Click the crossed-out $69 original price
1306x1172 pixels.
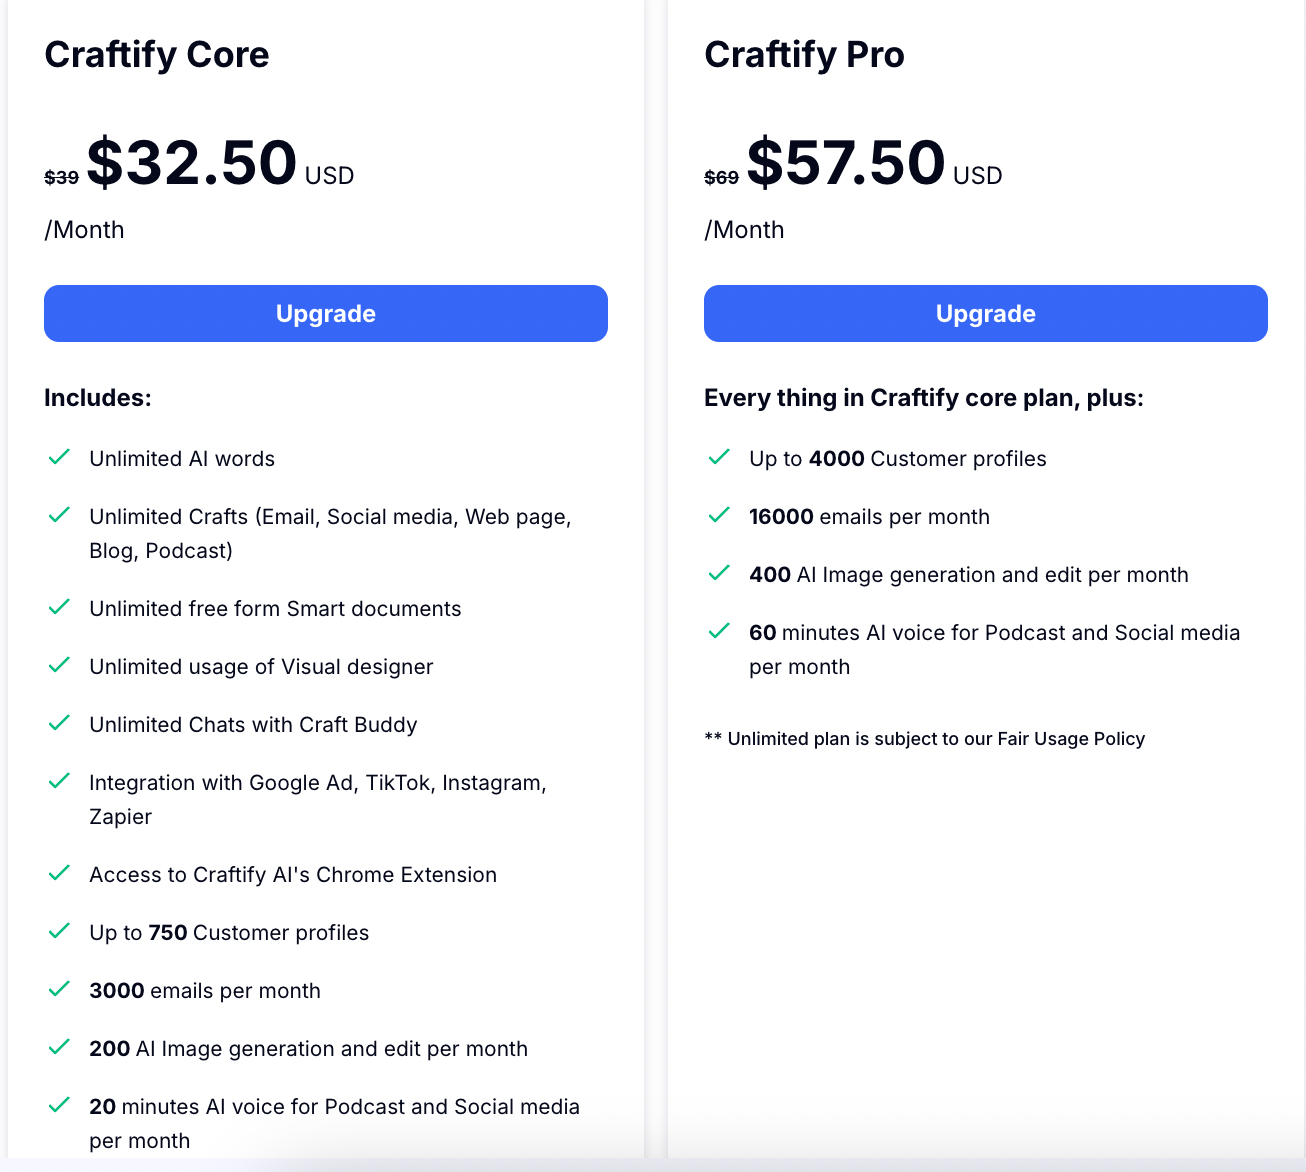(721, 178)
